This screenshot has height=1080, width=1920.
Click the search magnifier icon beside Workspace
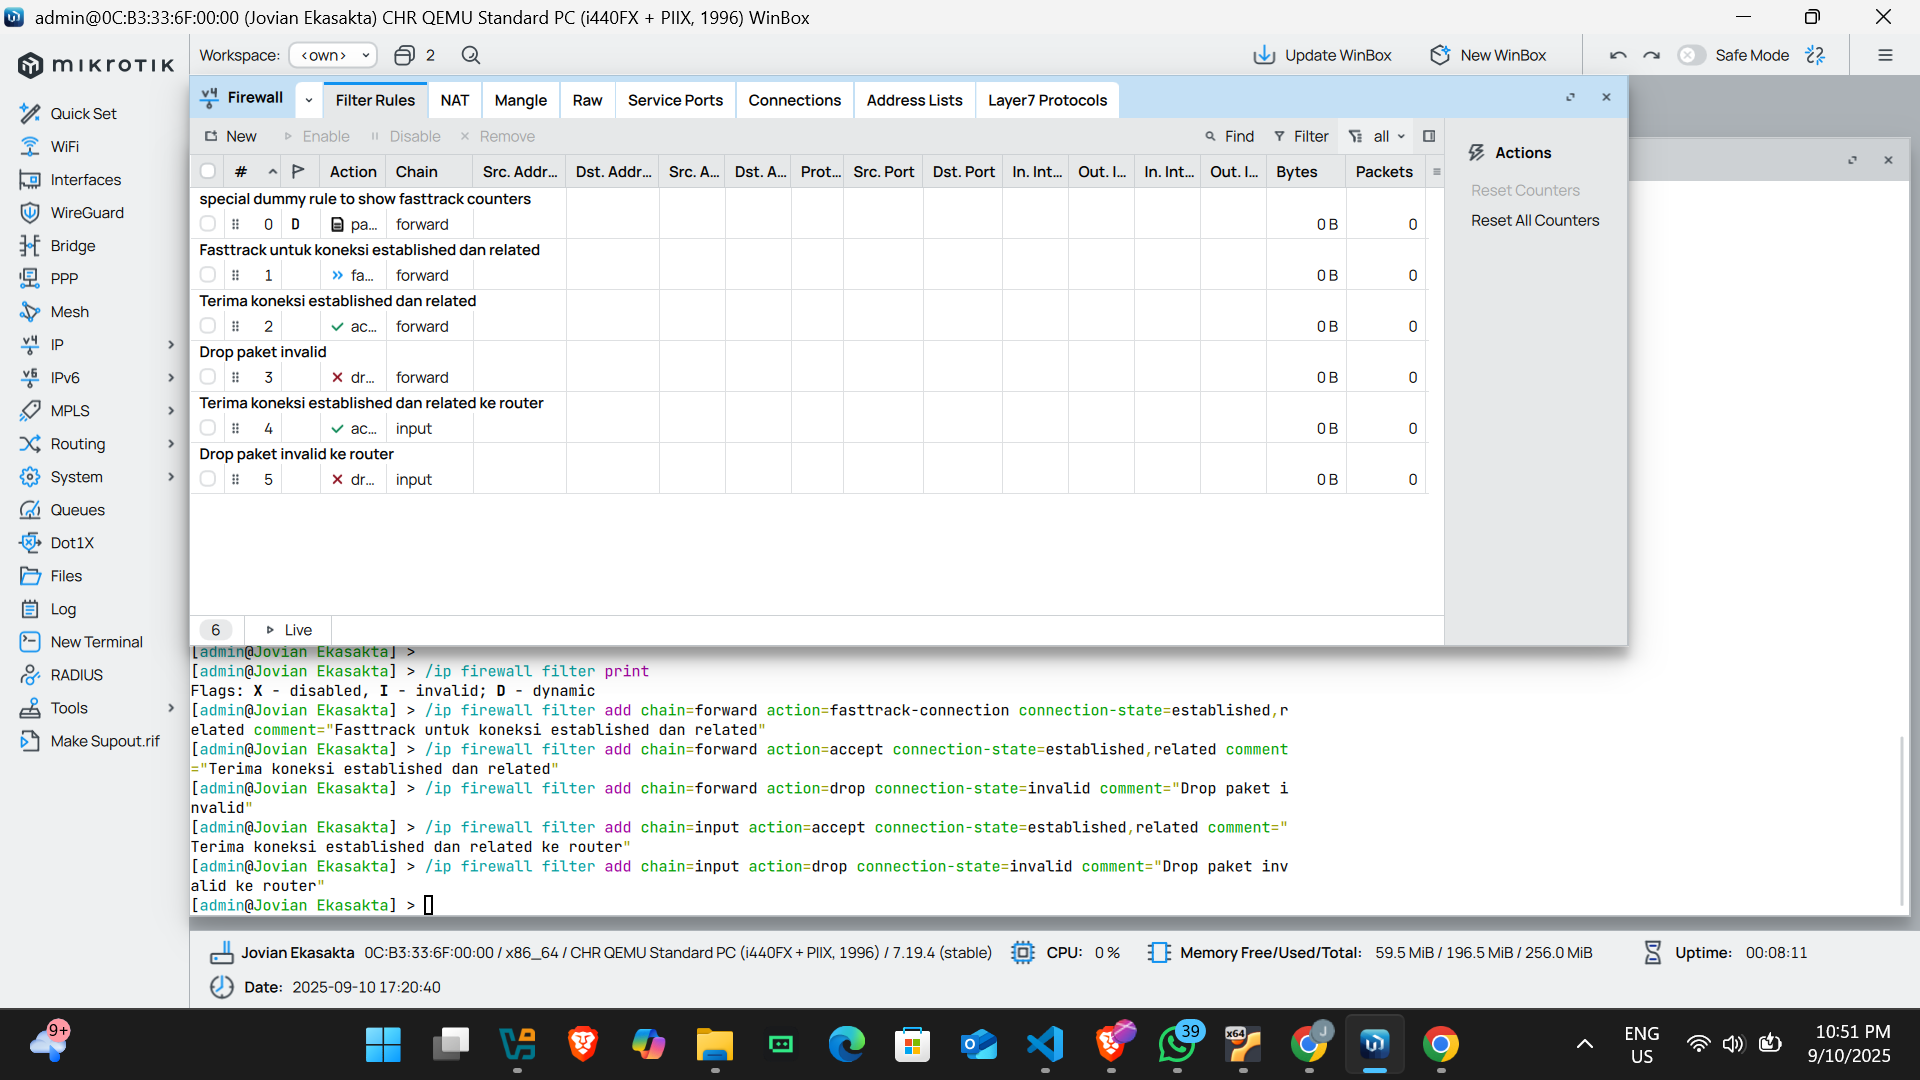471,55
